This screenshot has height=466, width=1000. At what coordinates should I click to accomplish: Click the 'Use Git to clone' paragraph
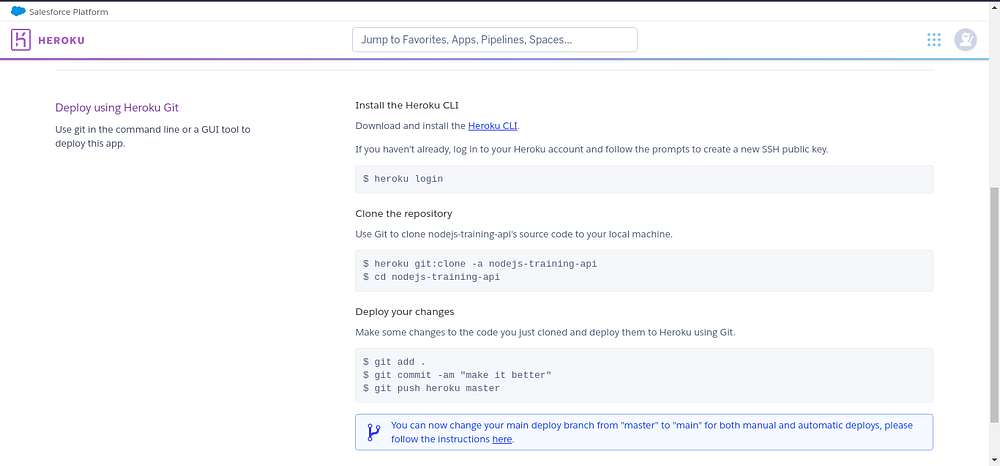(514, 234)
